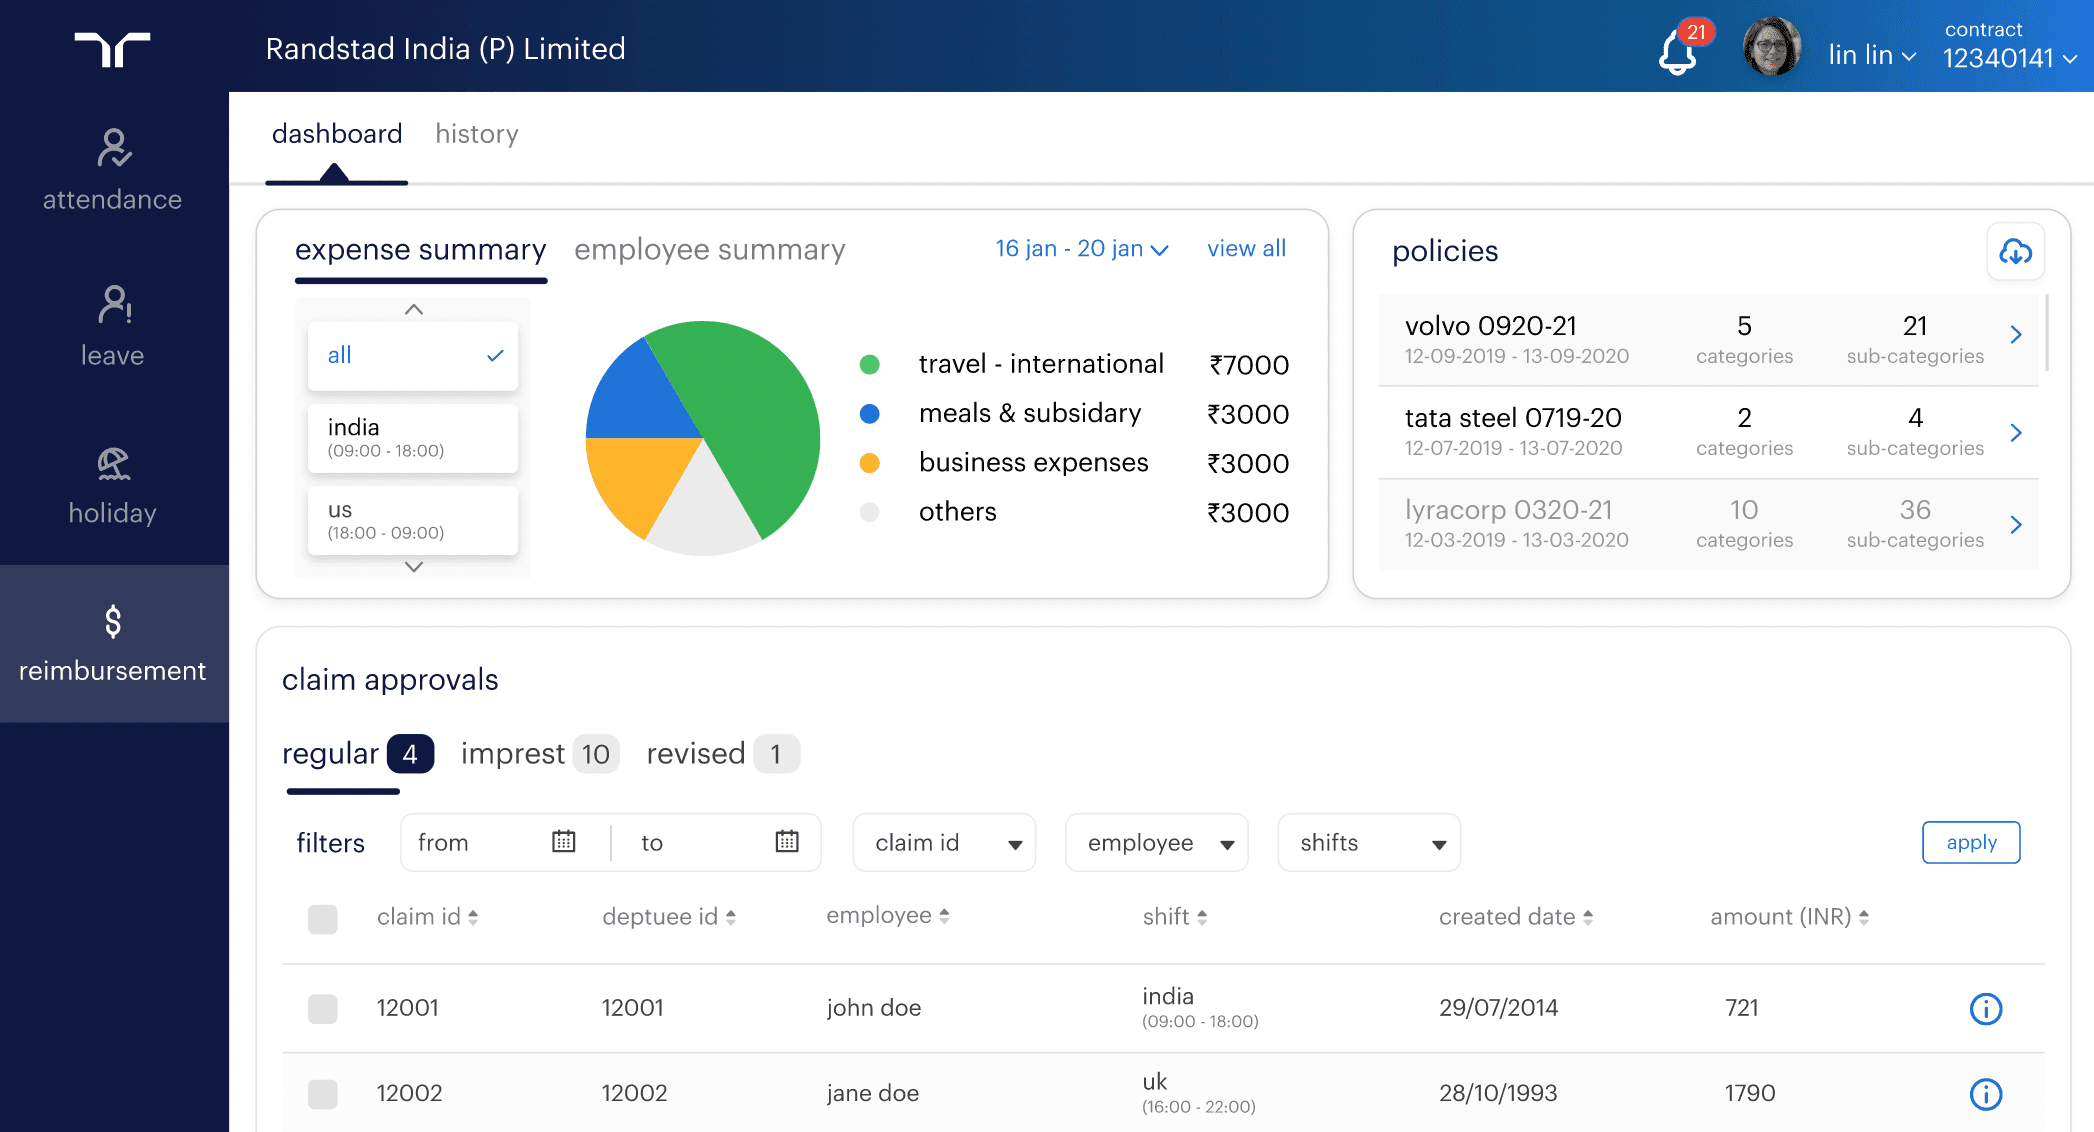
Task: Open the employee filter dropdown
Action: [1157, 843]
